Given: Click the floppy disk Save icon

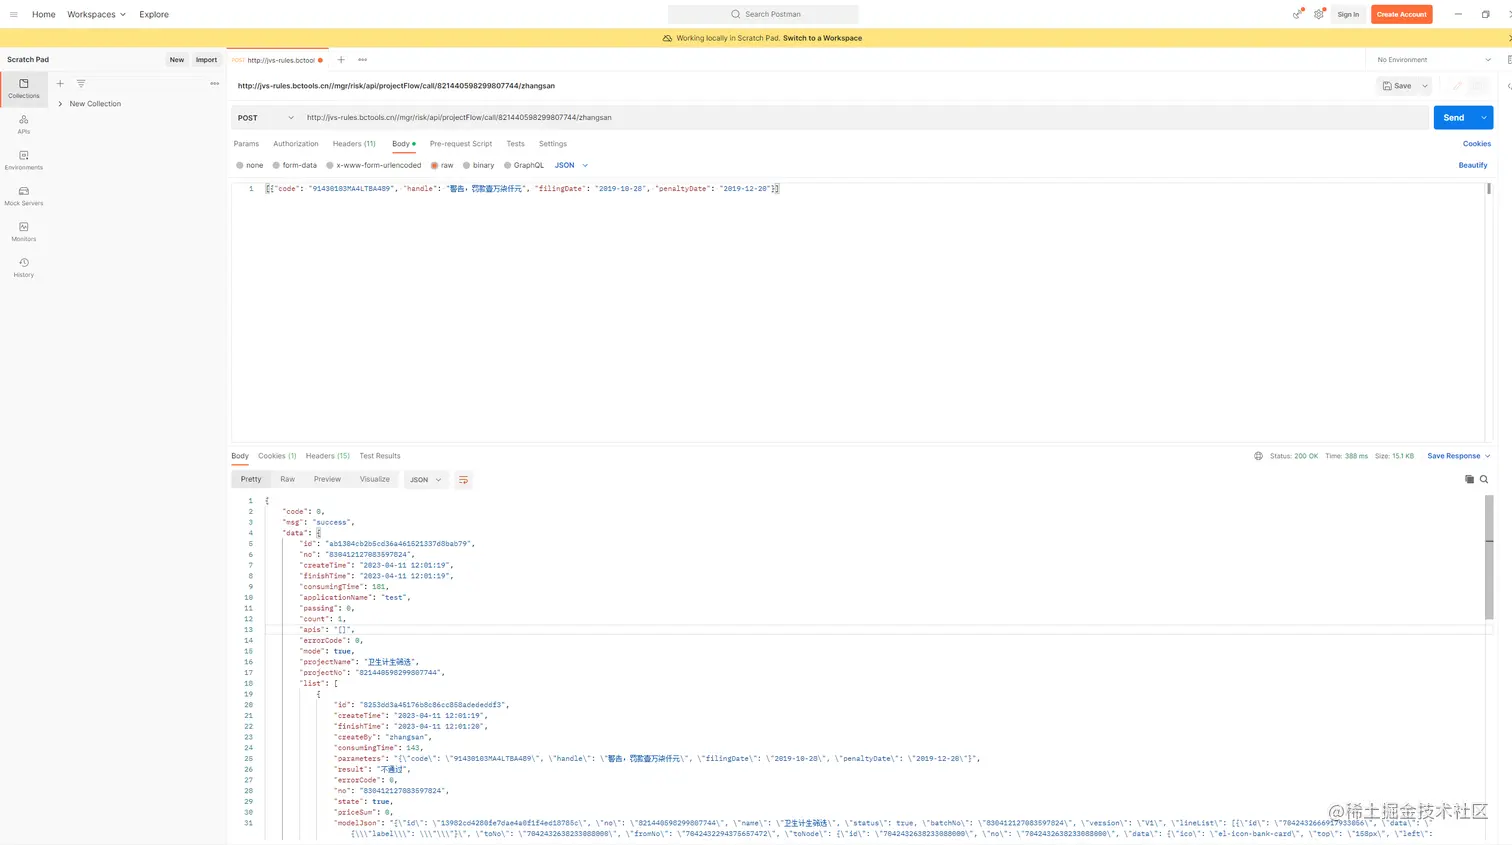Looking at the screenshot, I should pyautogui.click(x=1387, y=86).
